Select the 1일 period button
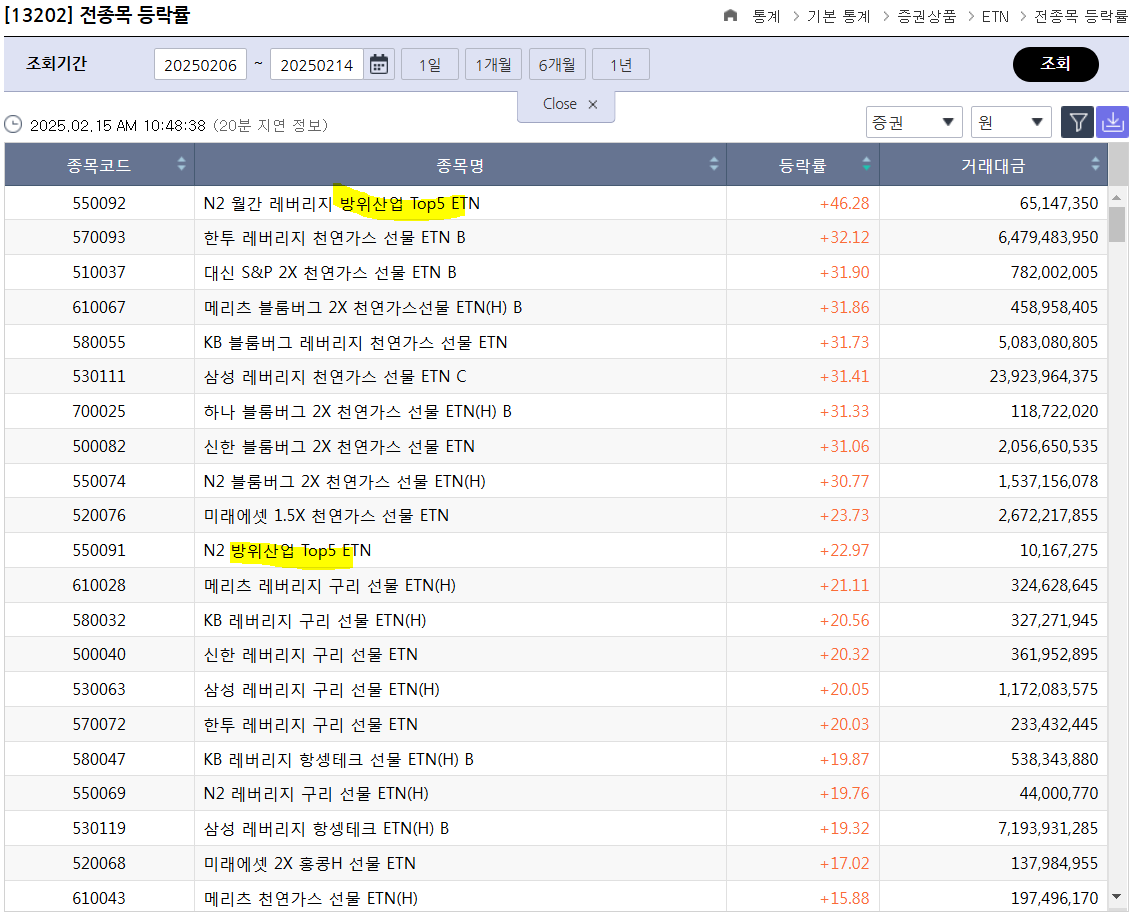Viewport: 1133px width, 913px height. pos(429,65)
